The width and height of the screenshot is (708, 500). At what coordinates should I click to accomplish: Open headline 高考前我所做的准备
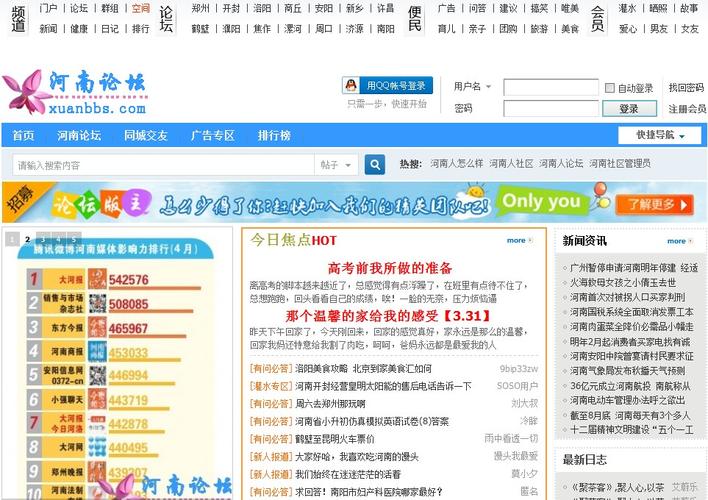pos(390,268)
